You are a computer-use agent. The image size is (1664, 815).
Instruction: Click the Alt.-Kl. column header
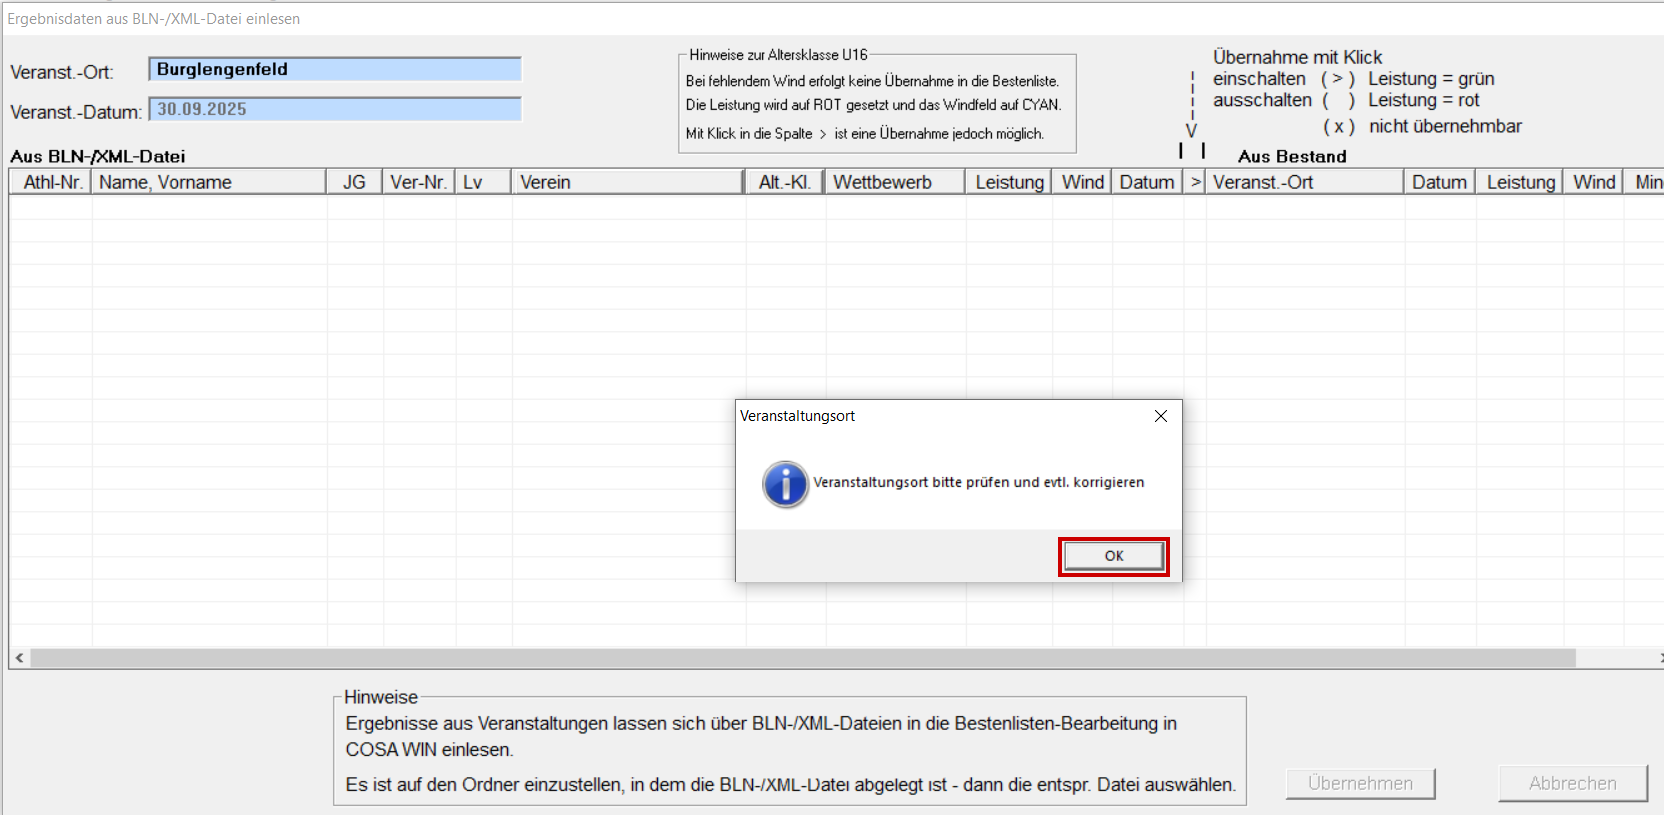pyautogui.click(x=784, y=182)
